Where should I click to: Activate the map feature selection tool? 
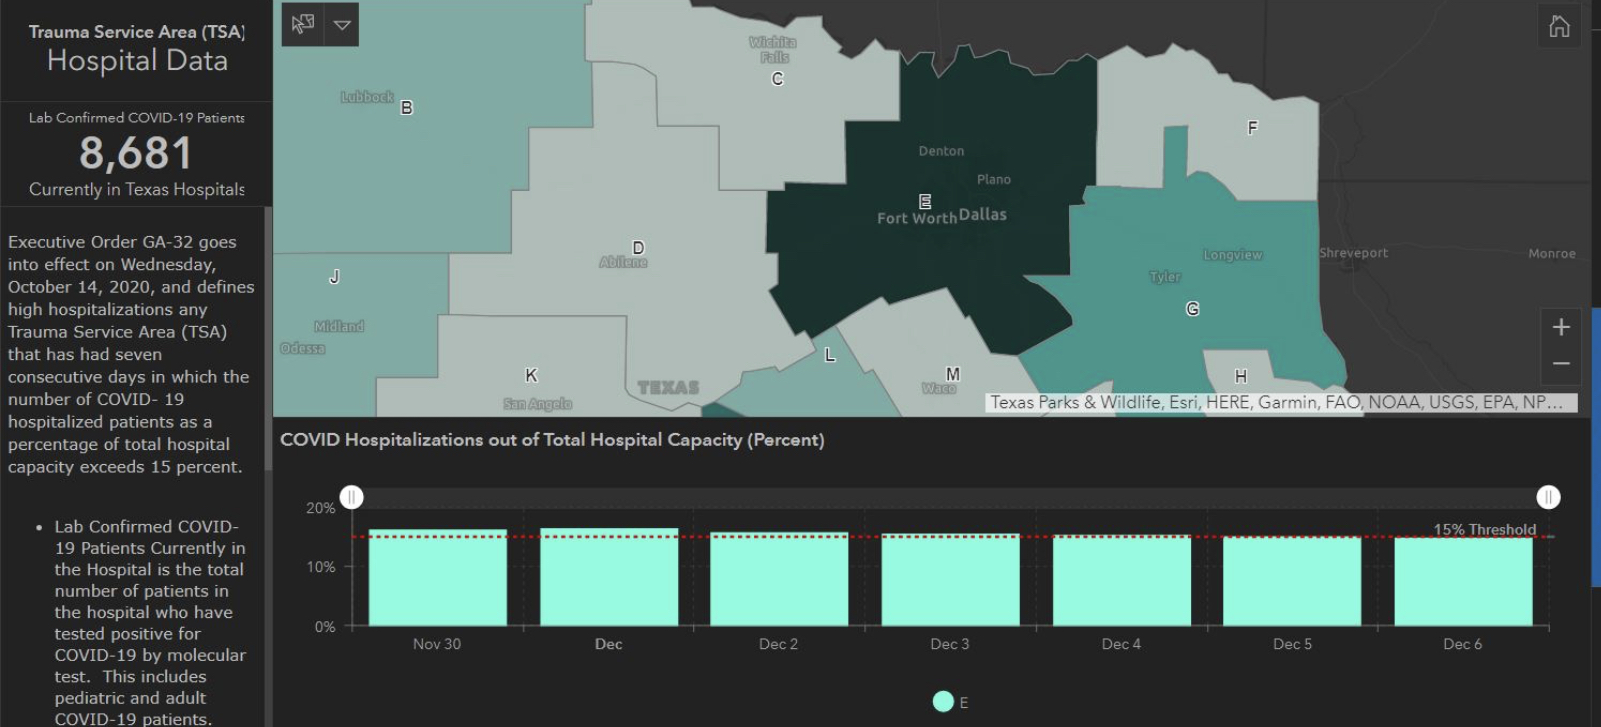pyautogui.click(x=302, y=25)
